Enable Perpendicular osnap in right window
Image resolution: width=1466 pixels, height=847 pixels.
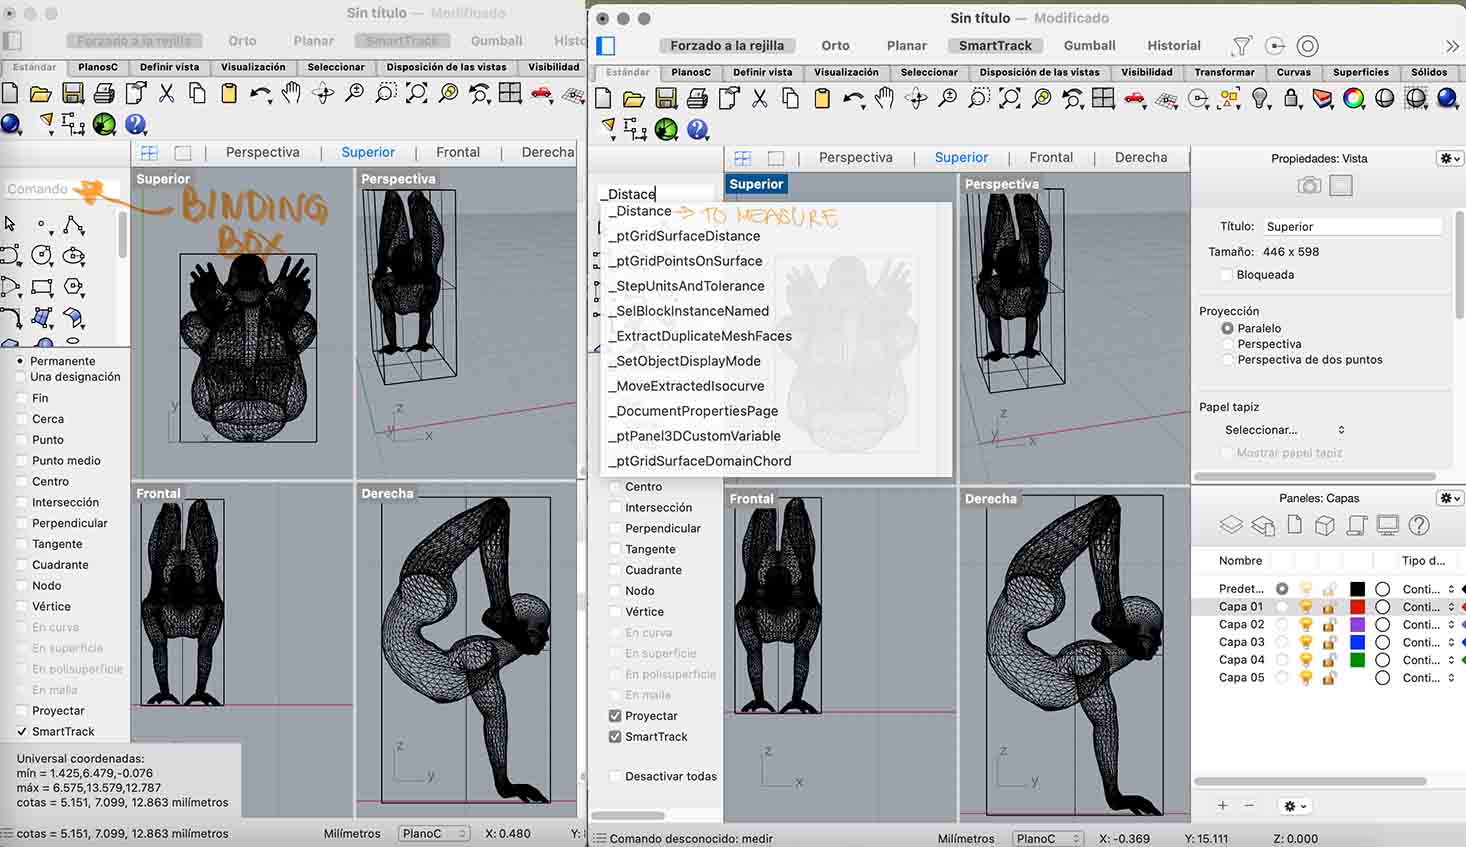tap(615, 528)
